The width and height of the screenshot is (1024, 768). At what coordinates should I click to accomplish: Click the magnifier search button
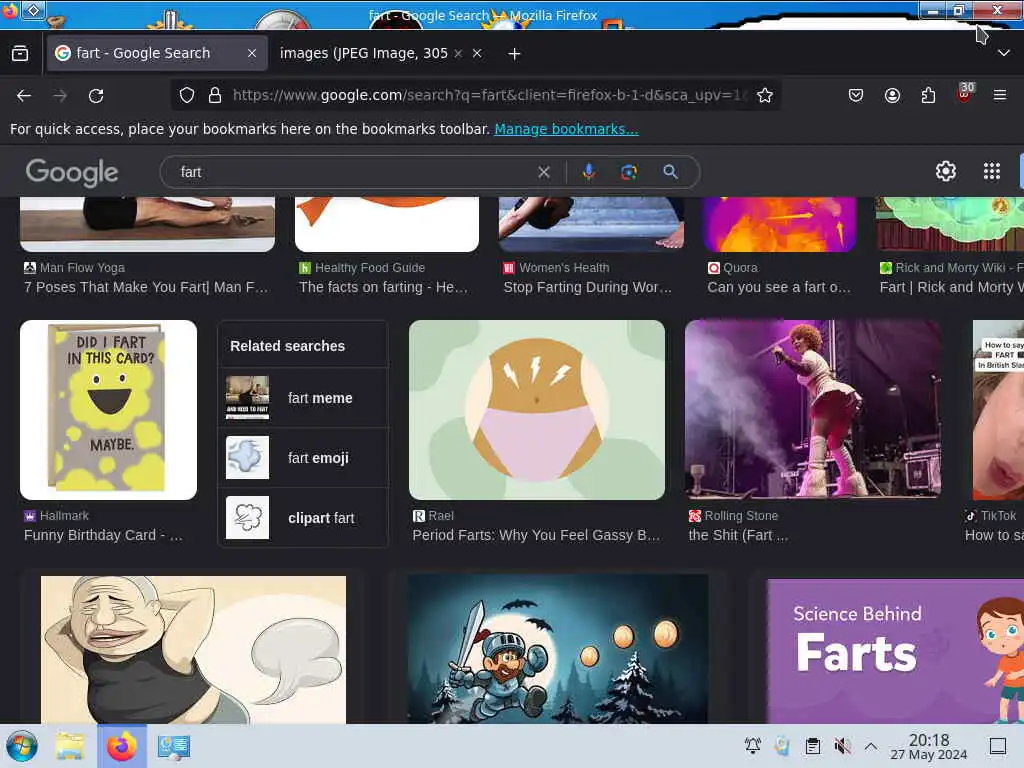670,172
